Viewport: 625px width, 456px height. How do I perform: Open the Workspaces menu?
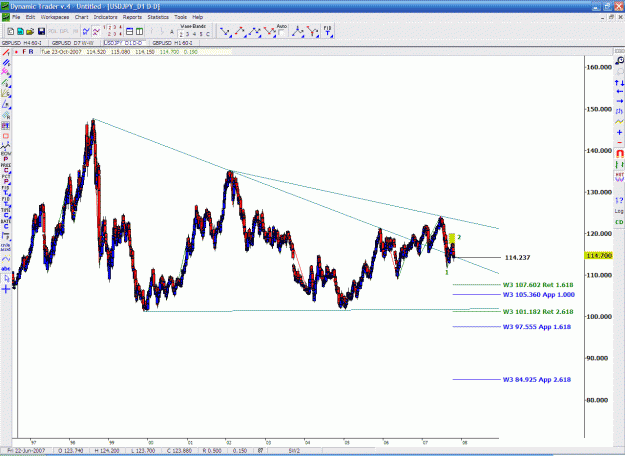point(55,17)
